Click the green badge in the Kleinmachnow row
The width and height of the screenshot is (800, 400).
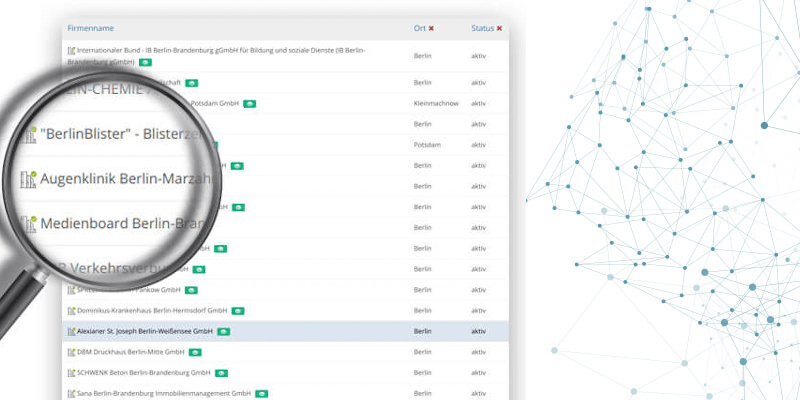point(249,104)
